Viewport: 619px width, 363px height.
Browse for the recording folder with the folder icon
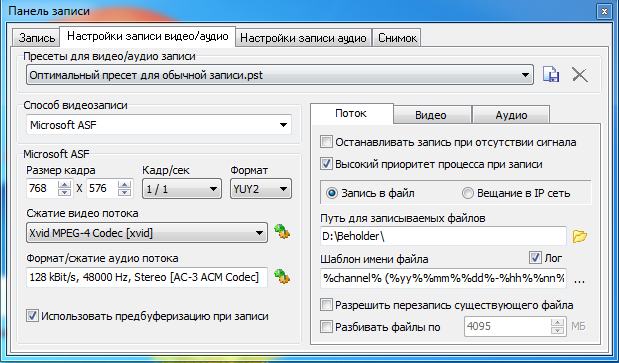pyautogui.click(x=580, y=236)
